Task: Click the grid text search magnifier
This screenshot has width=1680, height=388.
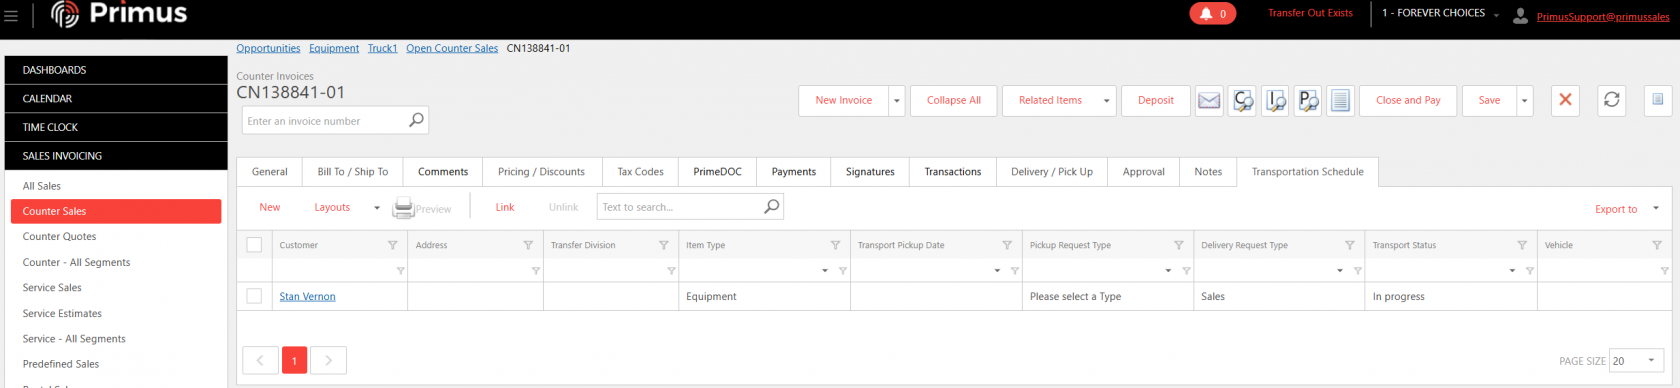Action: (x=771, y=207)
